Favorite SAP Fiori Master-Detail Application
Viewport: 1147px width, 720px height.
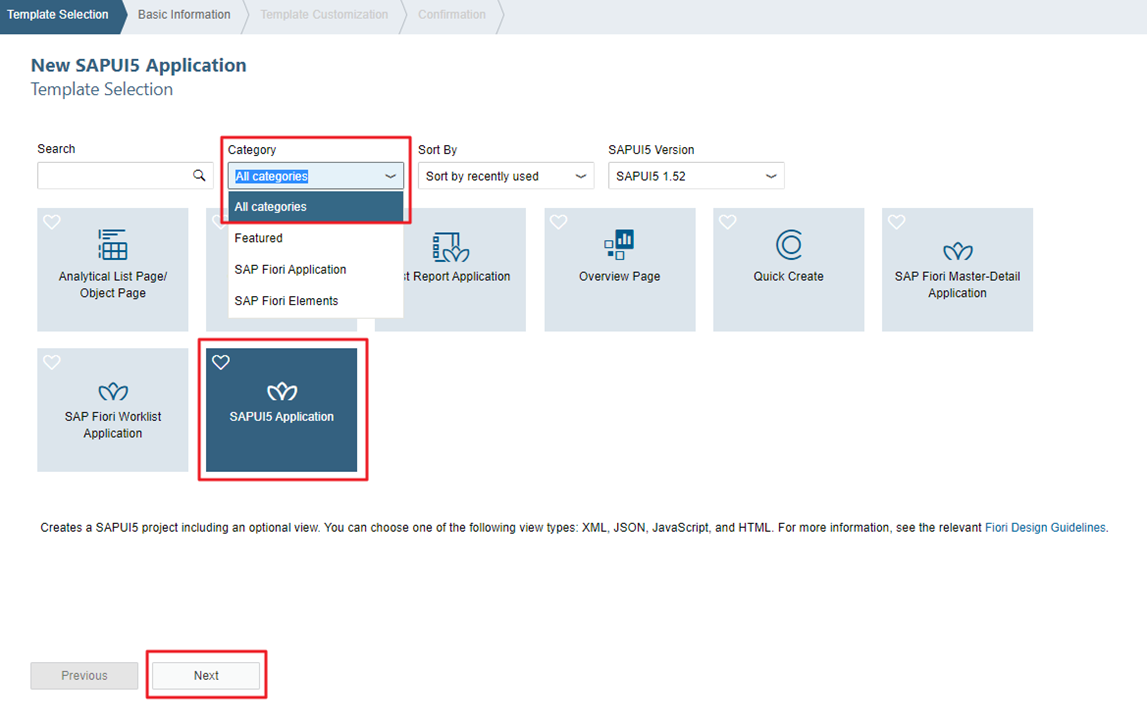[897, 222]
